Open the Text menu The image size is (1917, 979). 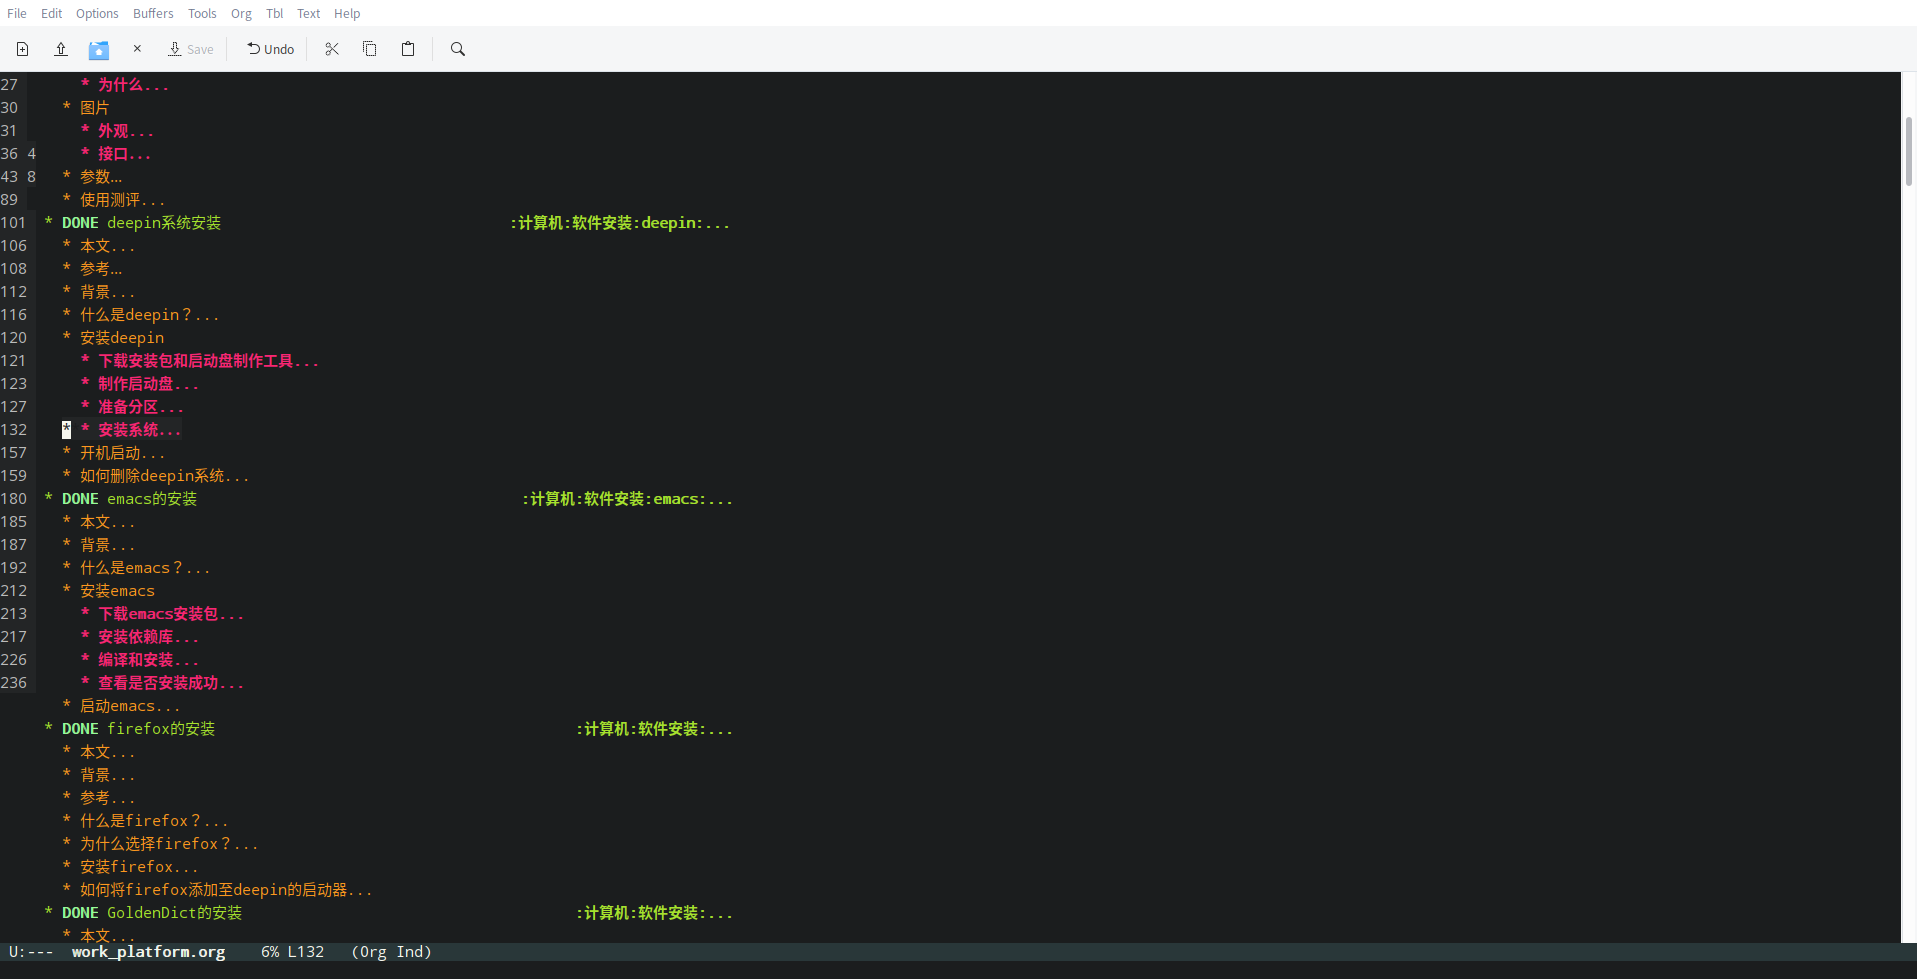(x=308, y=13)
